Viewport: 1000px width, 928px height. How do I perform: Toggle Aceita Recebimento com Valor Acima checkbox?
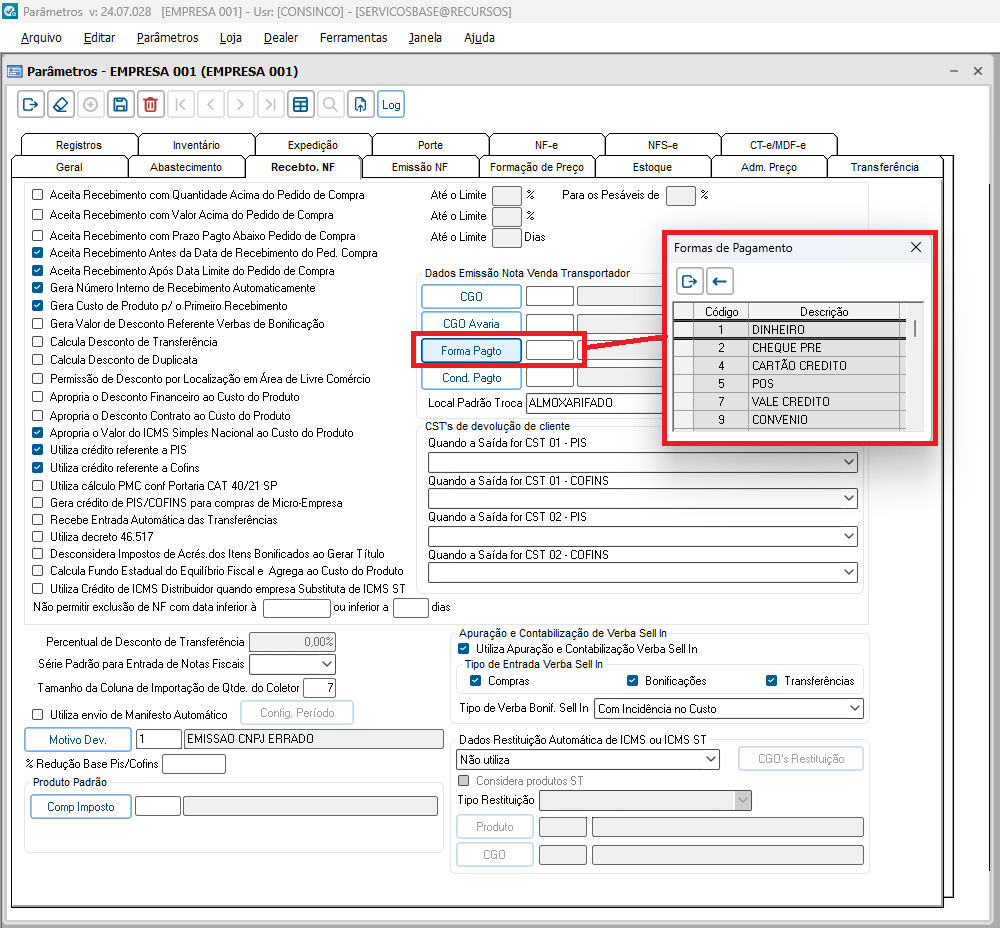(x=38, y=215)
